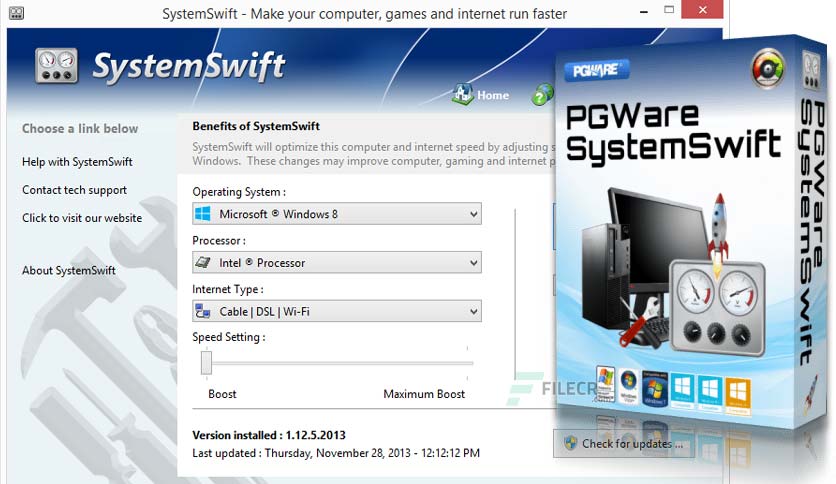Click the shield icon on Check for updates
This screenshot has height=484, width=836.
570,443
